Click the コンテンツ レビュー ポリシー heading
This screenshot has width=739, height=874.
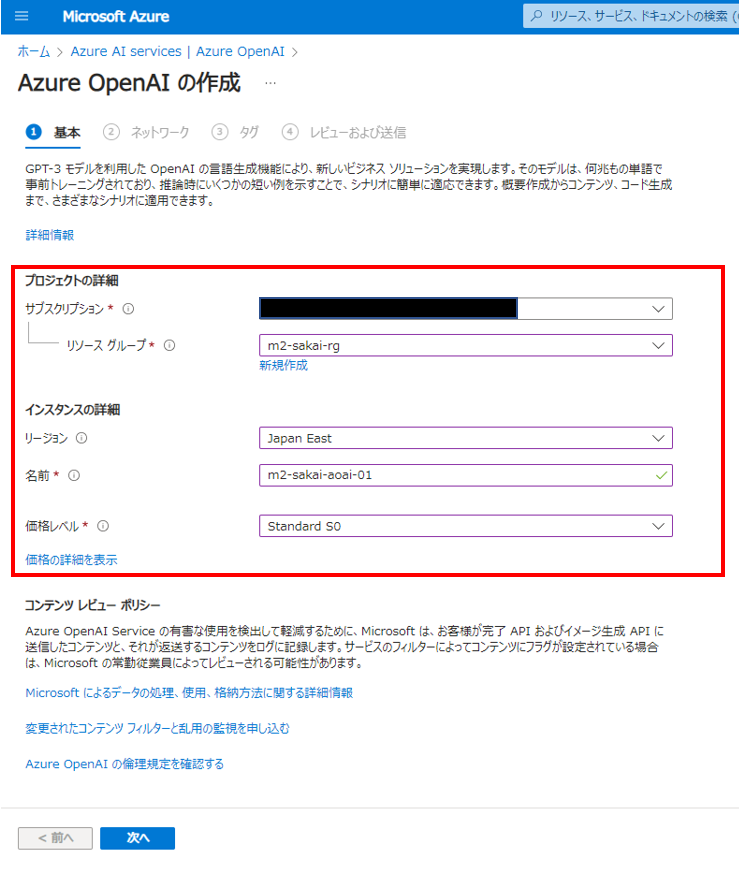click(93, 605)
